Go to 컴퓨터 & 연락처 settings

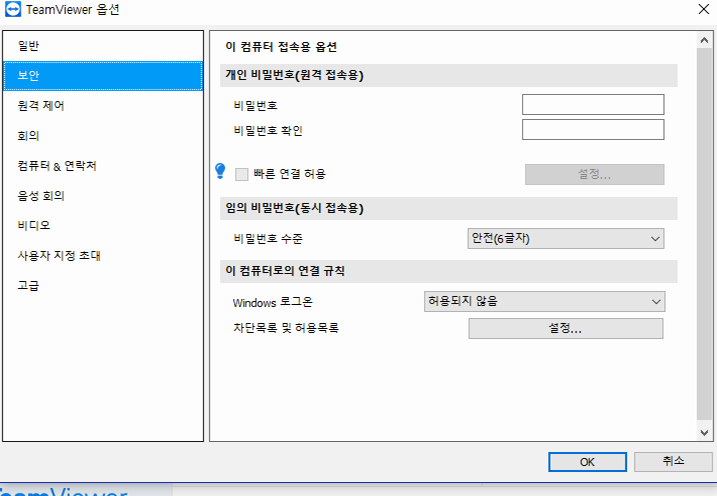point(103,166)
